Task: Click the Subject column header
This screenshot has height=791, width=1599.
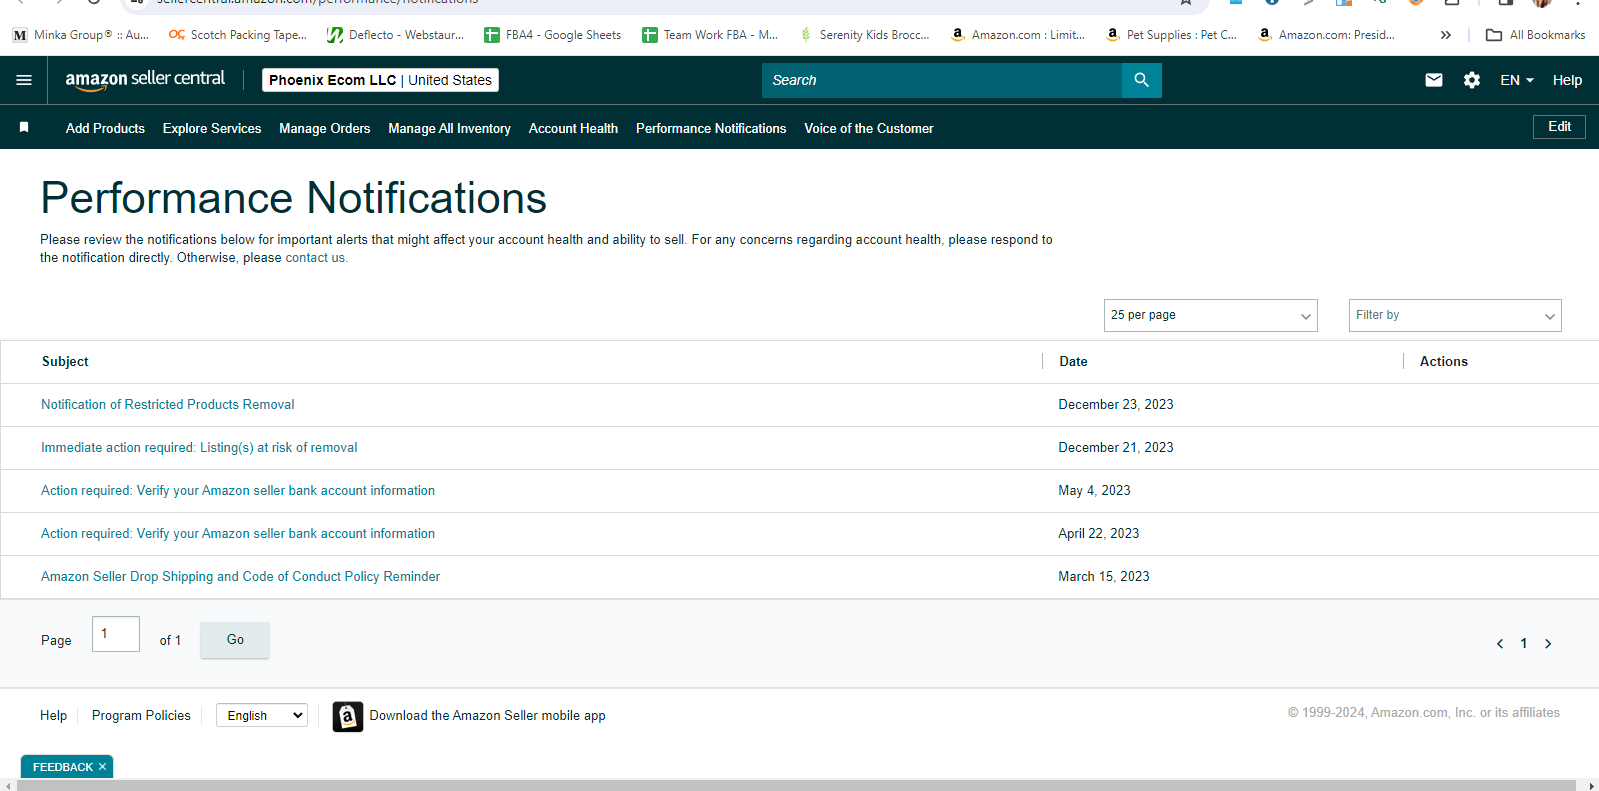Action: click(x=65, y=362)
